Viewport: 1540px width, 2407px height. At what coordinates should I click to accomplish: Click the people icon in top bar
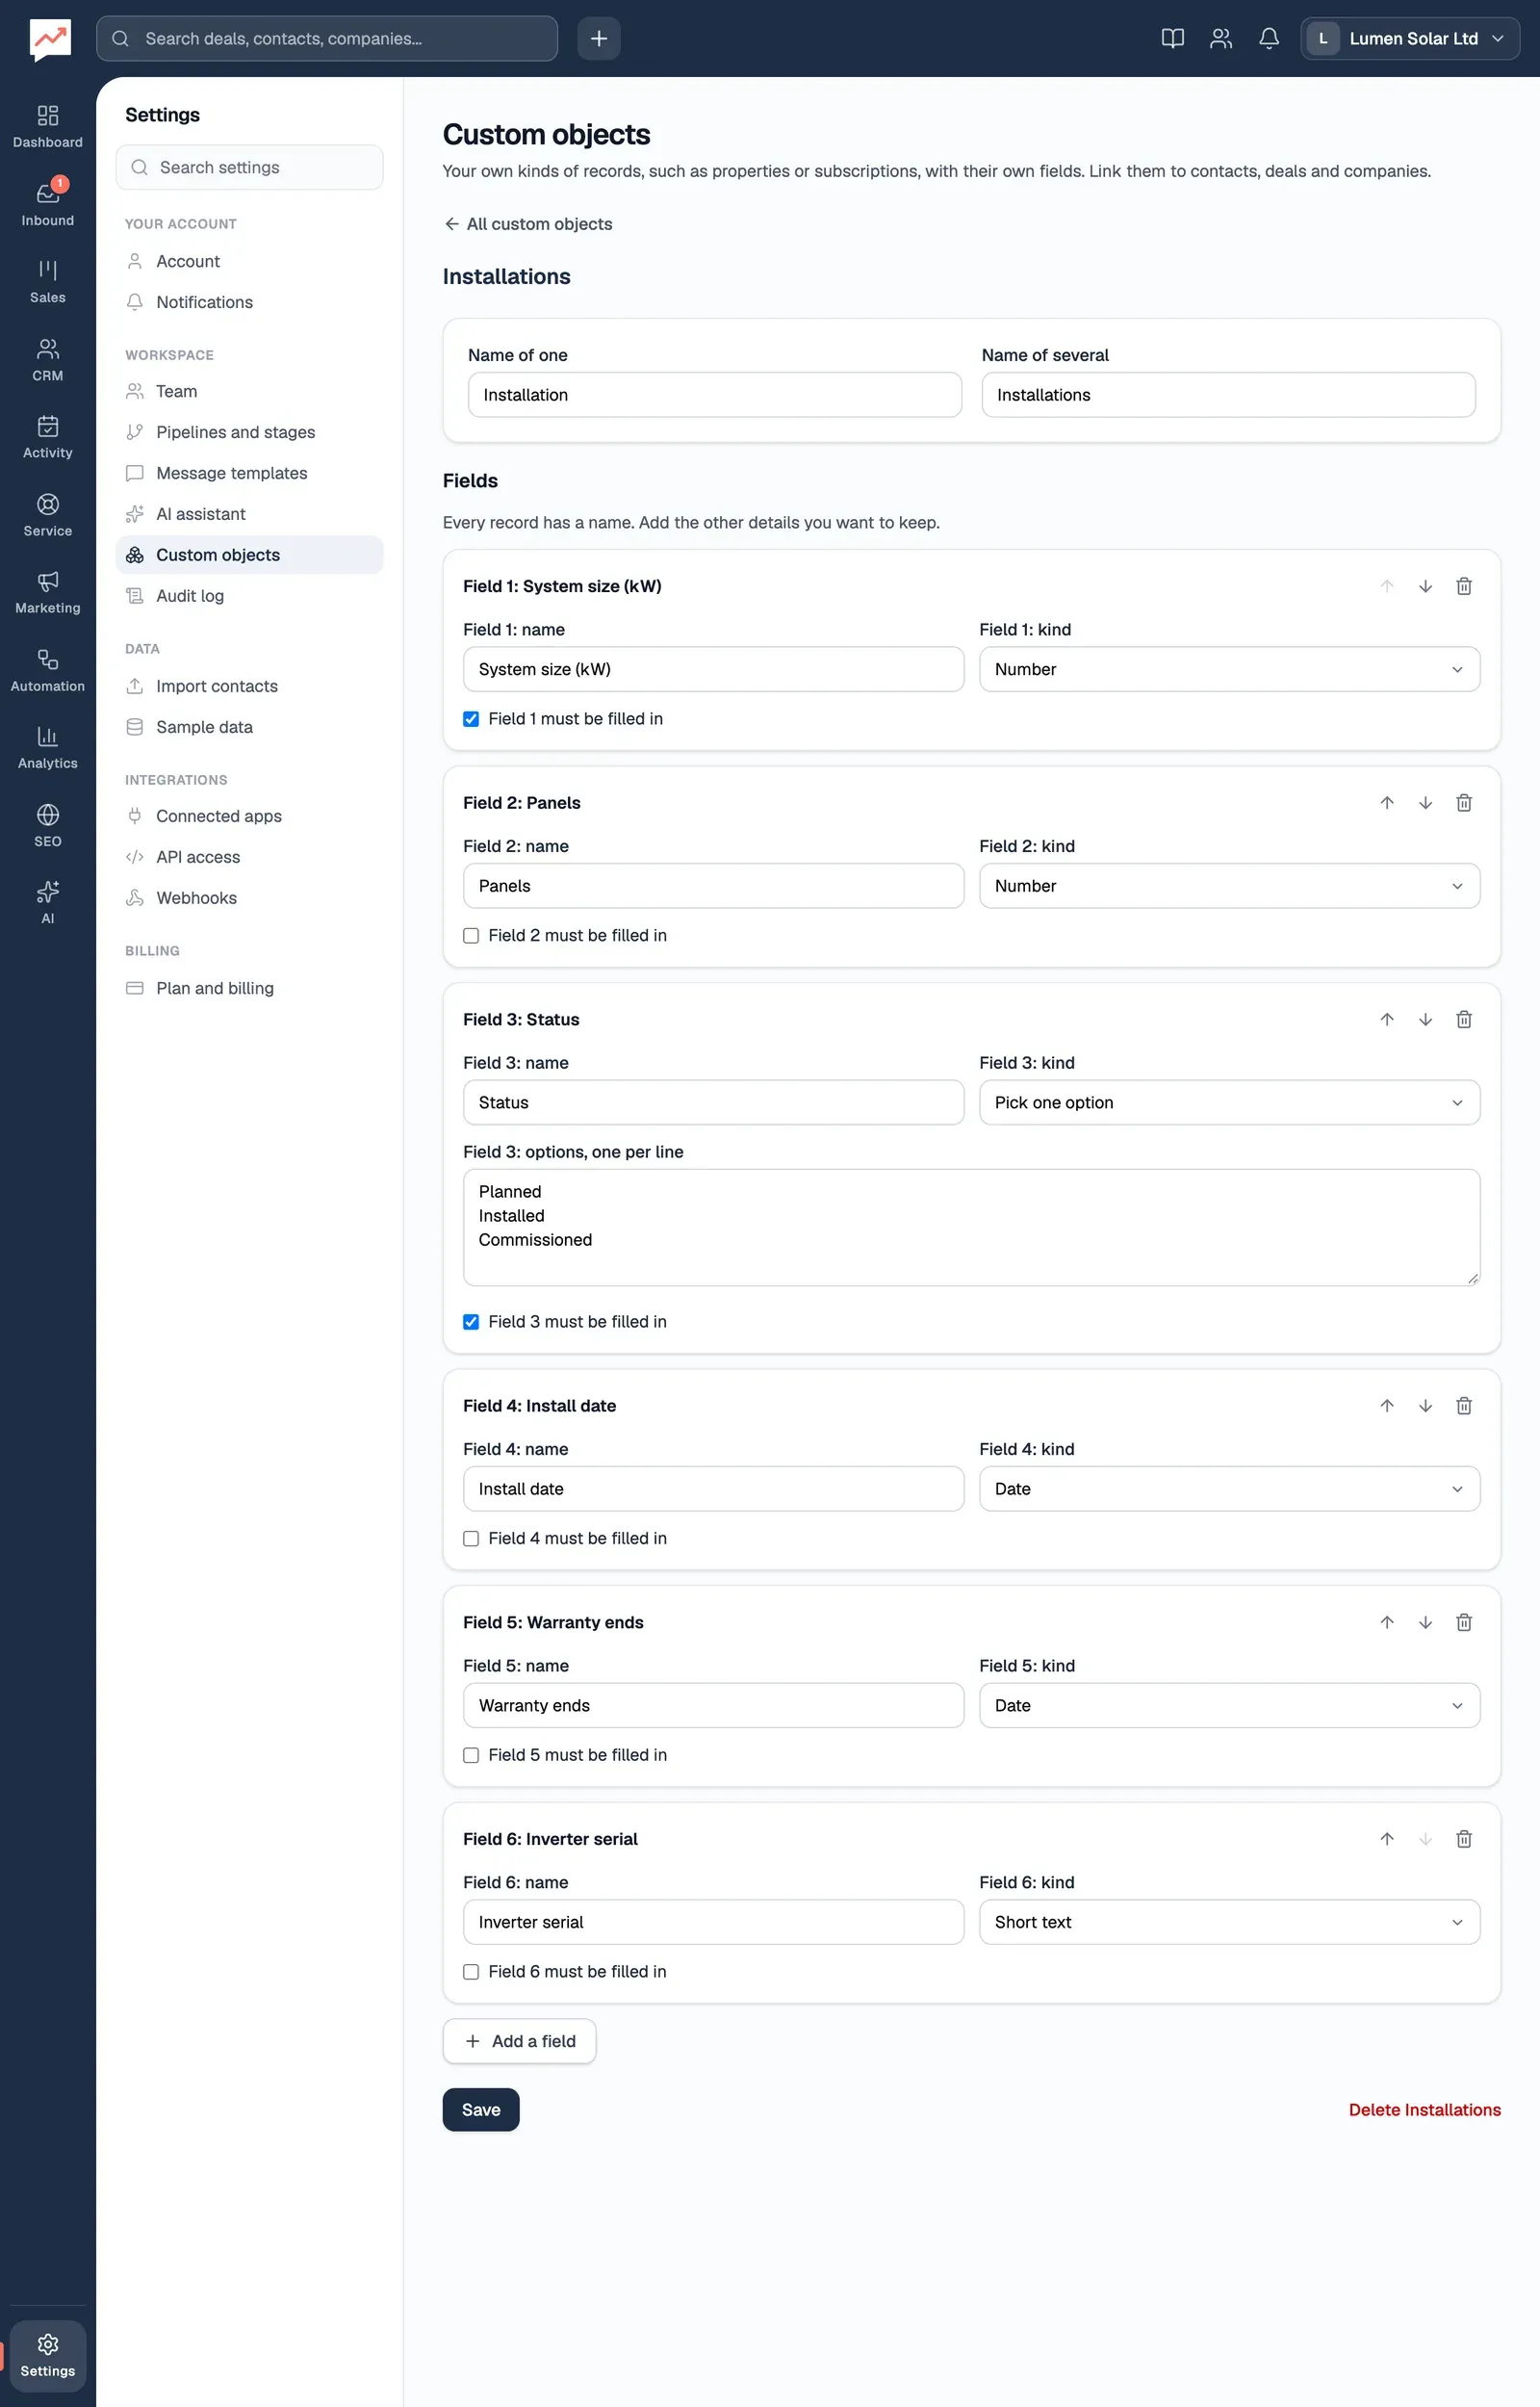(x=1220, y=38)
